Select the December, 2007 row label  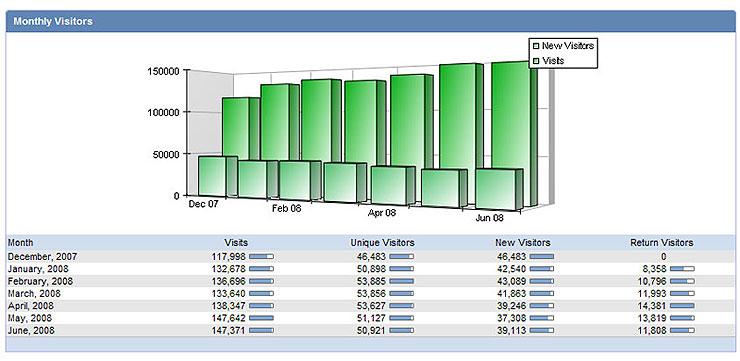coord(42,257)
